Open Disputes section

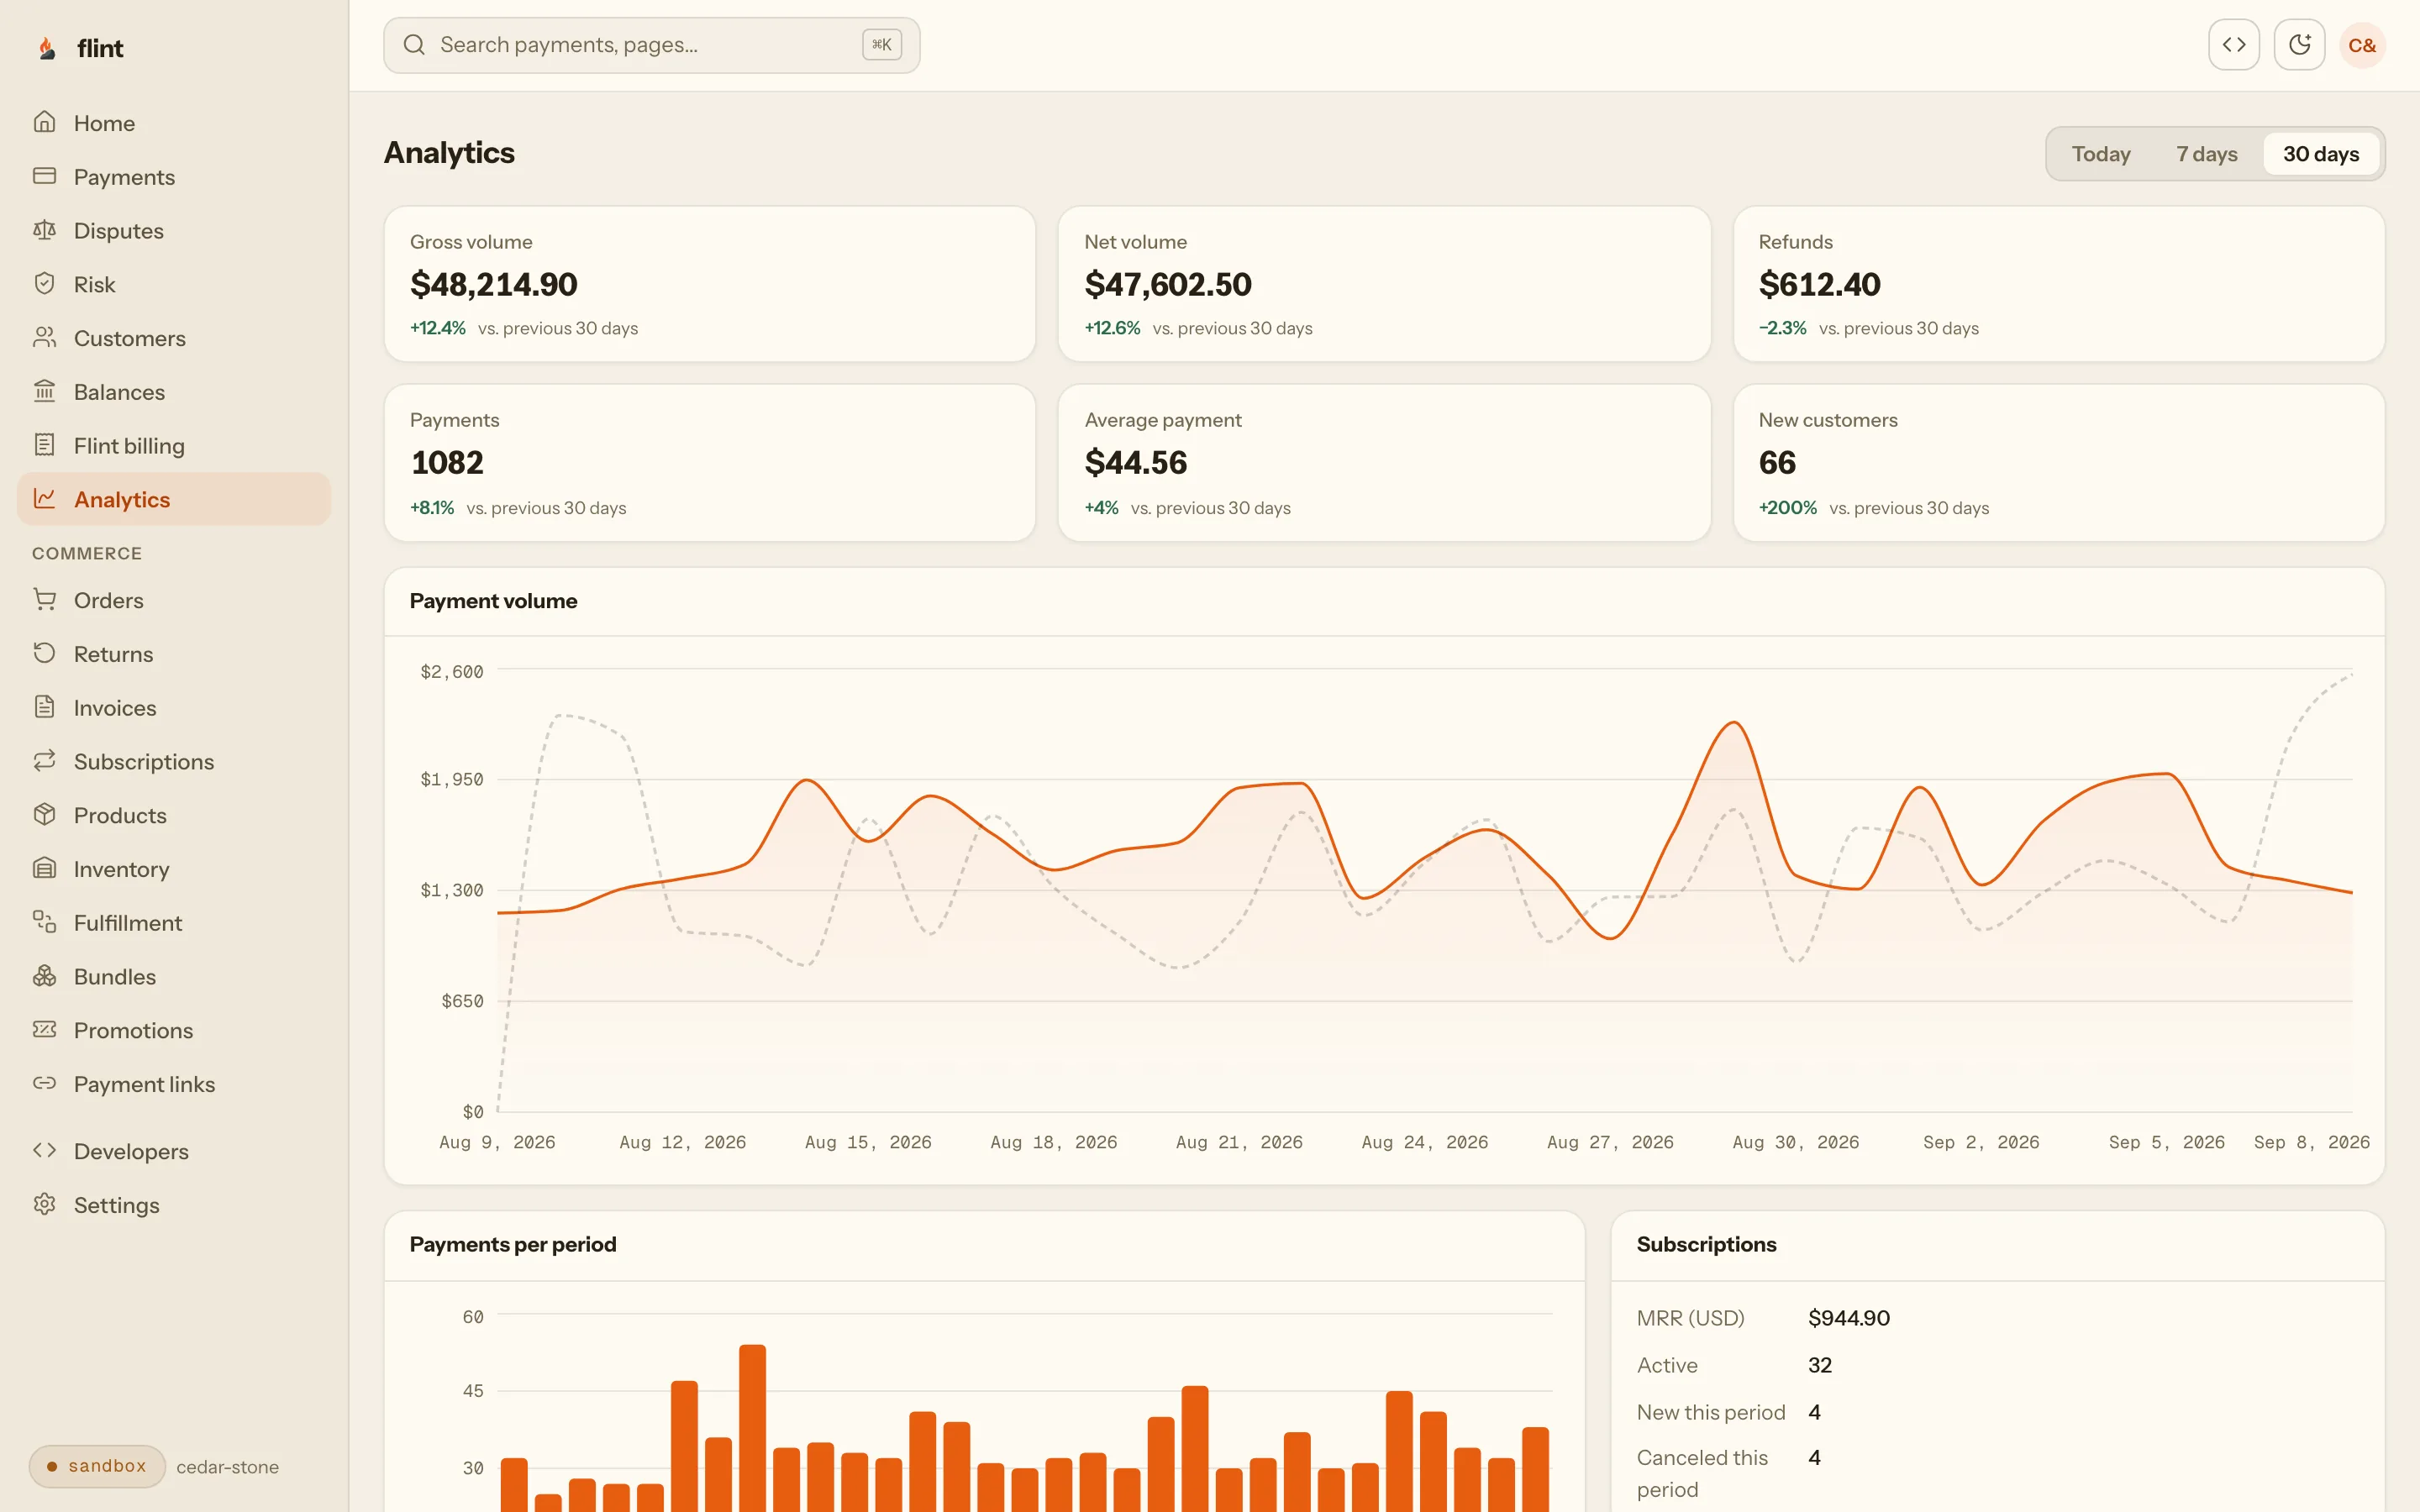point(174,231)
